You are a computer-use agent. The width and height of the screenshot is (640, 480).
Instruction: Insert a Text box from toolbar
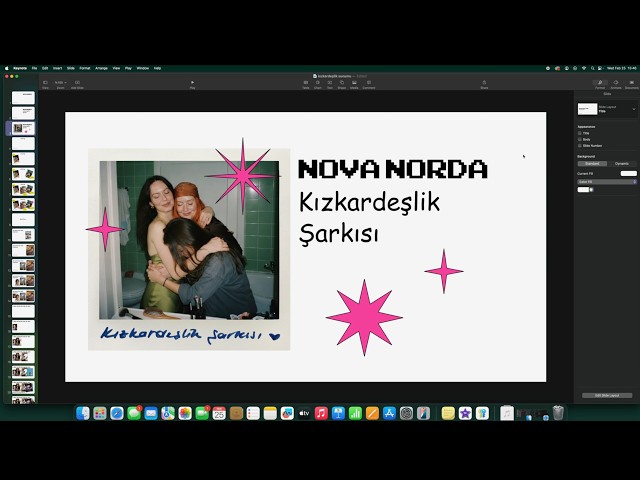pyautogui.click(x=329, y=84)
